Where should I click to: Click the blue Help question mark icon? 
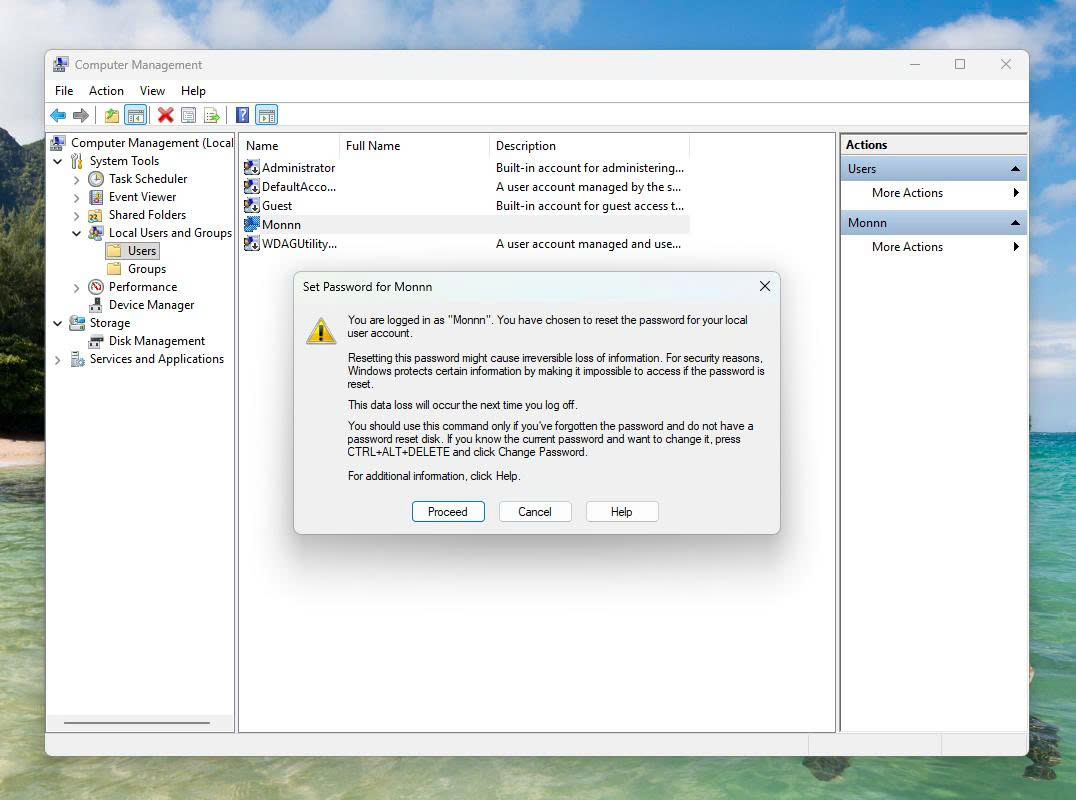pos(242,115)
